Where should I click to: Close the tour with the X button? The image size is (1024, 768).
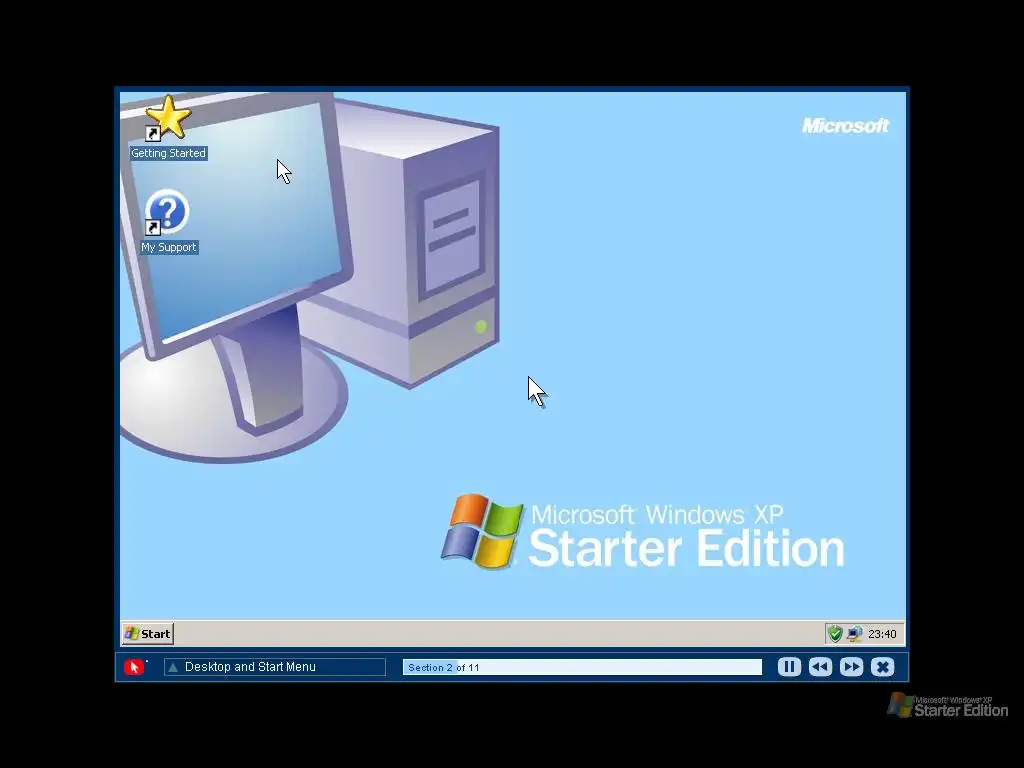coord(882,667)
